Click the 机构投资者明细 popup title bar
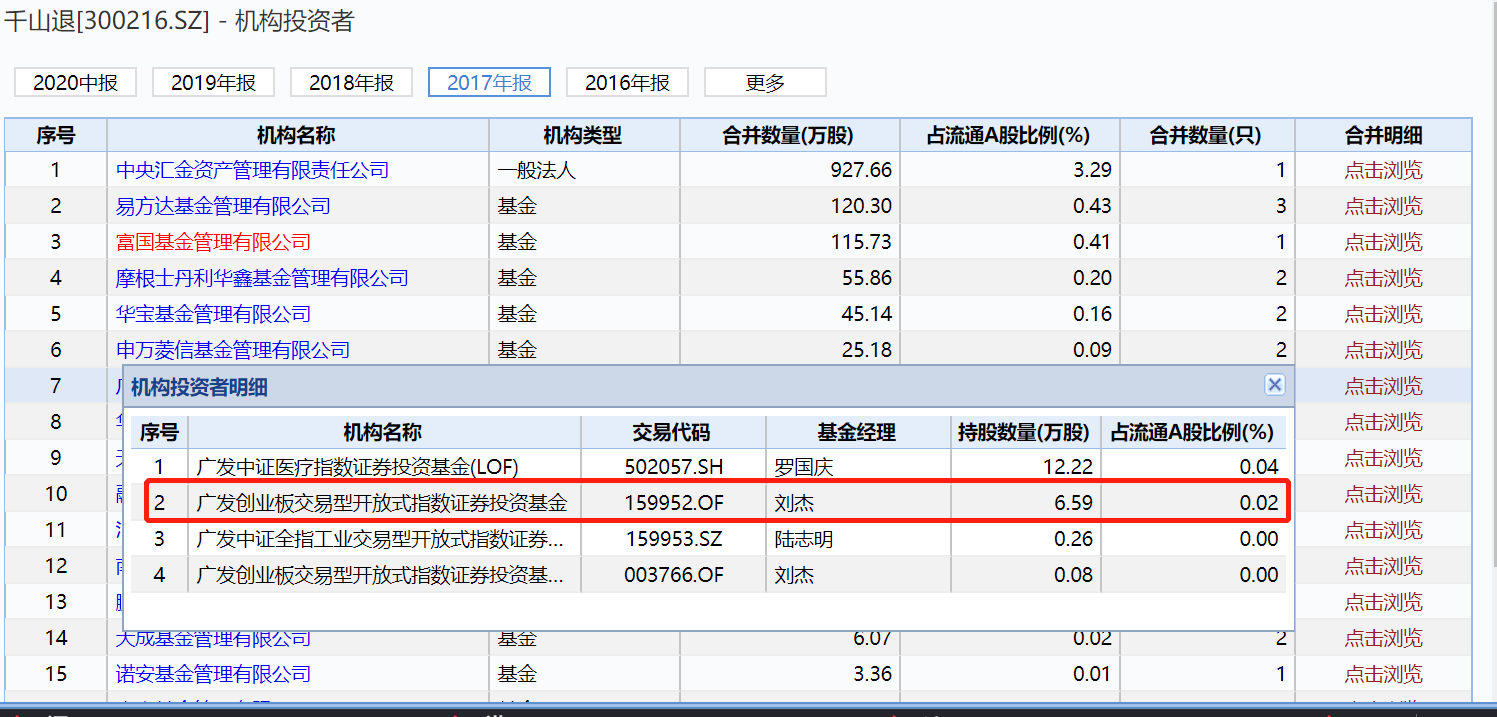This screenshot has height=717, width=1497. tap(708, 386)
